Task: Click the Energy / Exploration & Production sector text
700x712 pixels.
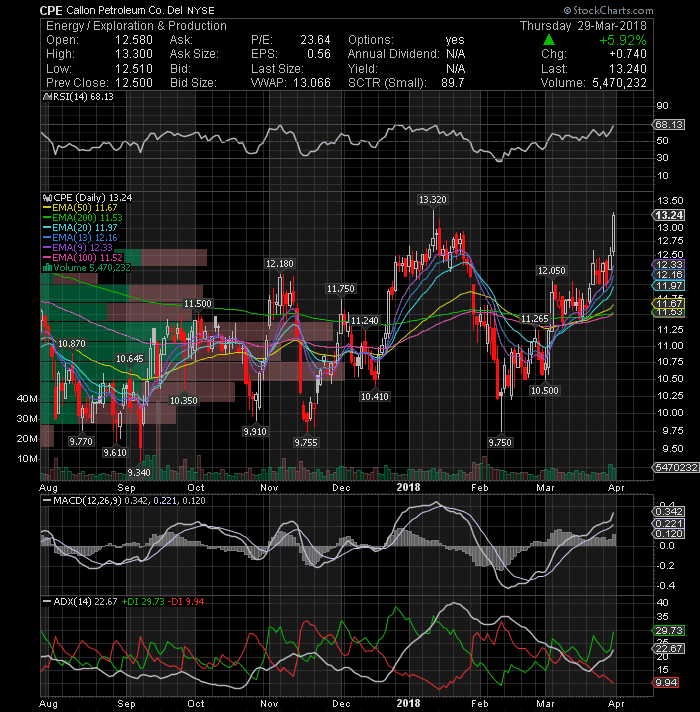Action: pos(136,26)
